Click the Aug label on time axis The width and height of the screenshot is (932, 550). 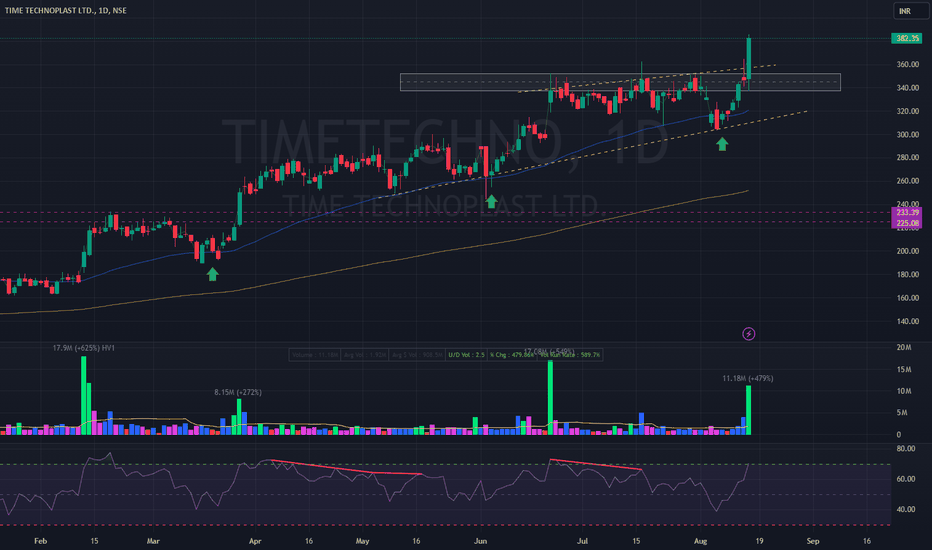(701, 541)
